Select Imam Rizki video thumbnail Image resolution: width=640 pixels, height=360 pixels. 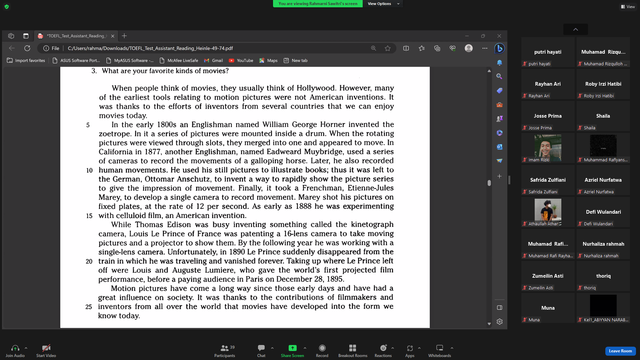(x=548, y=148)
